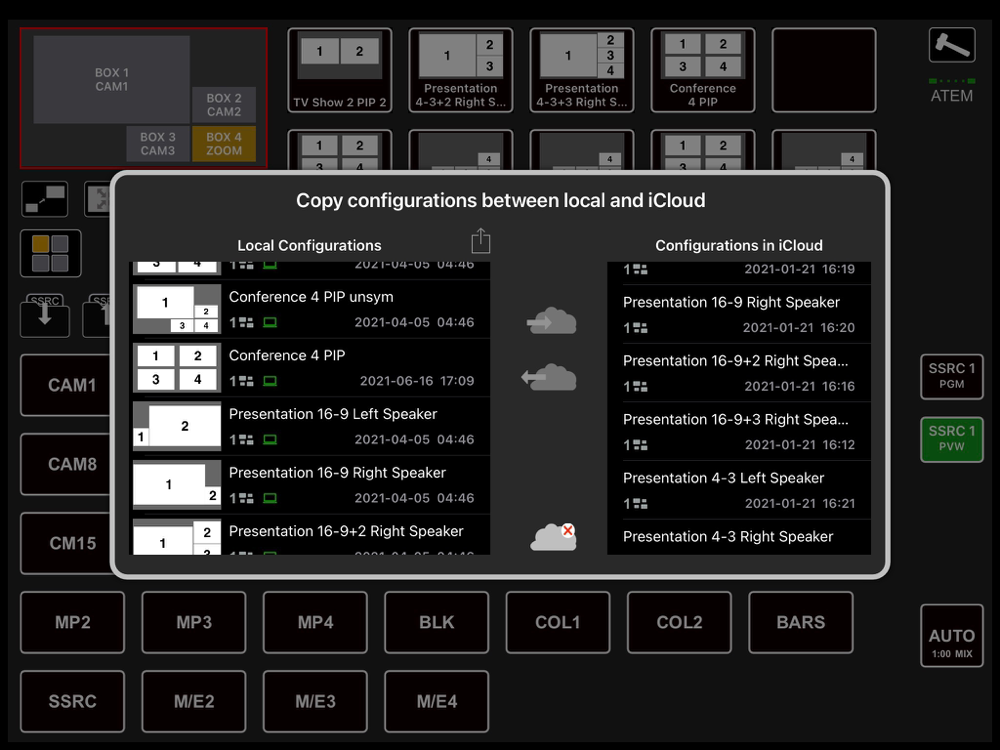Image resolution: width=1000 pixels, height=750 pixels.
Task: Select M/E4 source button
Action: pyautogui.click(x=437, y=702)
